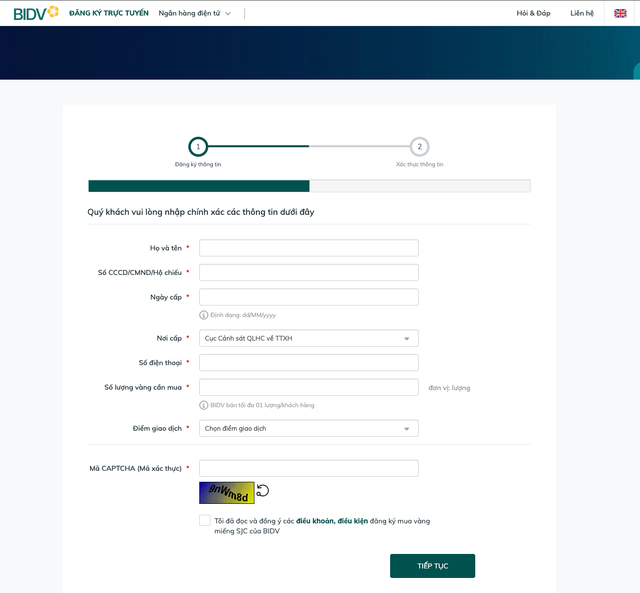Focus the Số lượng vàng cần mua field

click(309, 387)
